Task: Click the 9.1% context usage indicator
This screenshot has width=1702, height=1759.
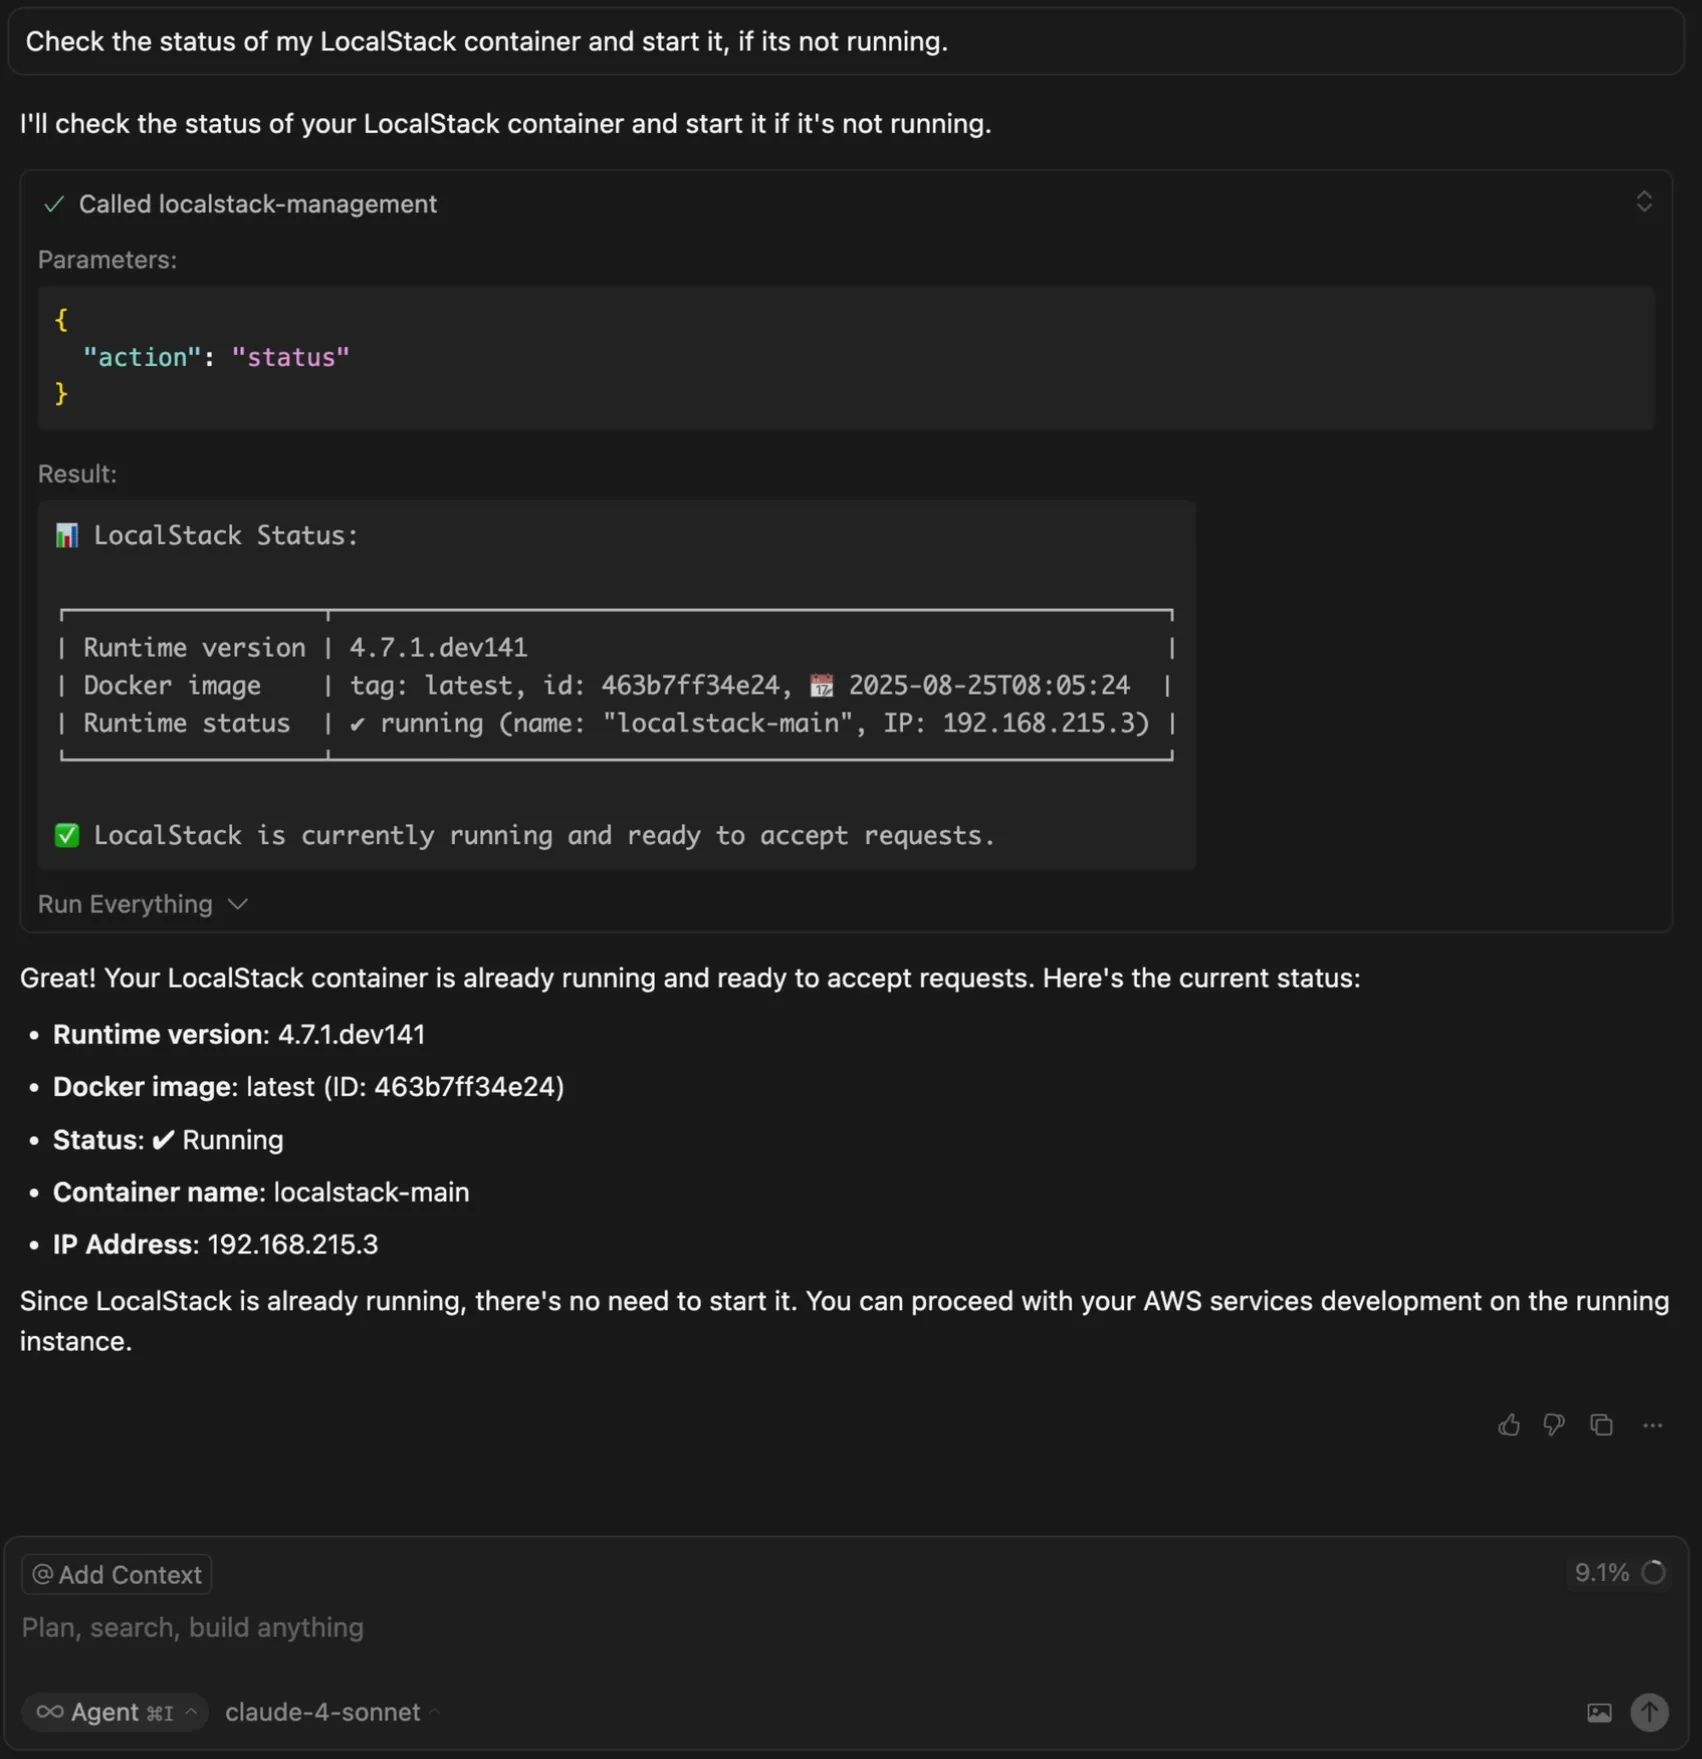Action: click(x=1616, y=1573)
